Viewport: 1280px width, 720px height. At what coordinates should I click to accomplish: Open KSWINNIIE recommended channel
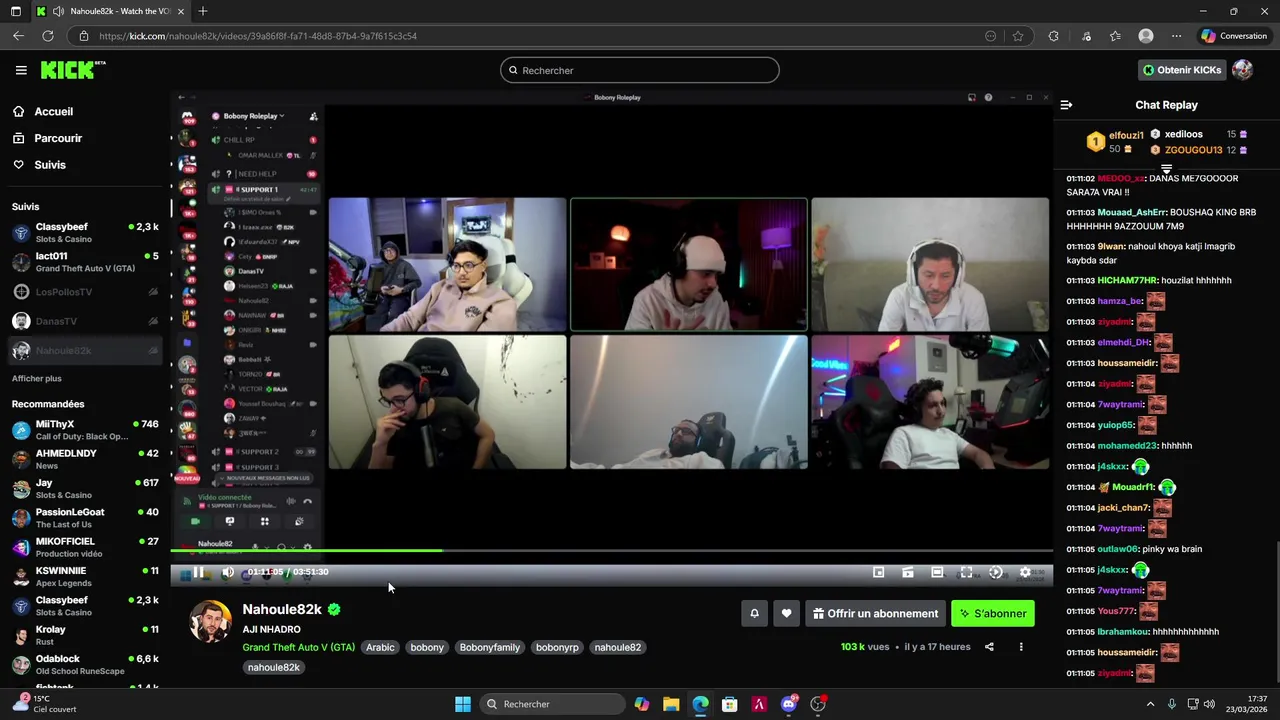(x=85, y=577)
